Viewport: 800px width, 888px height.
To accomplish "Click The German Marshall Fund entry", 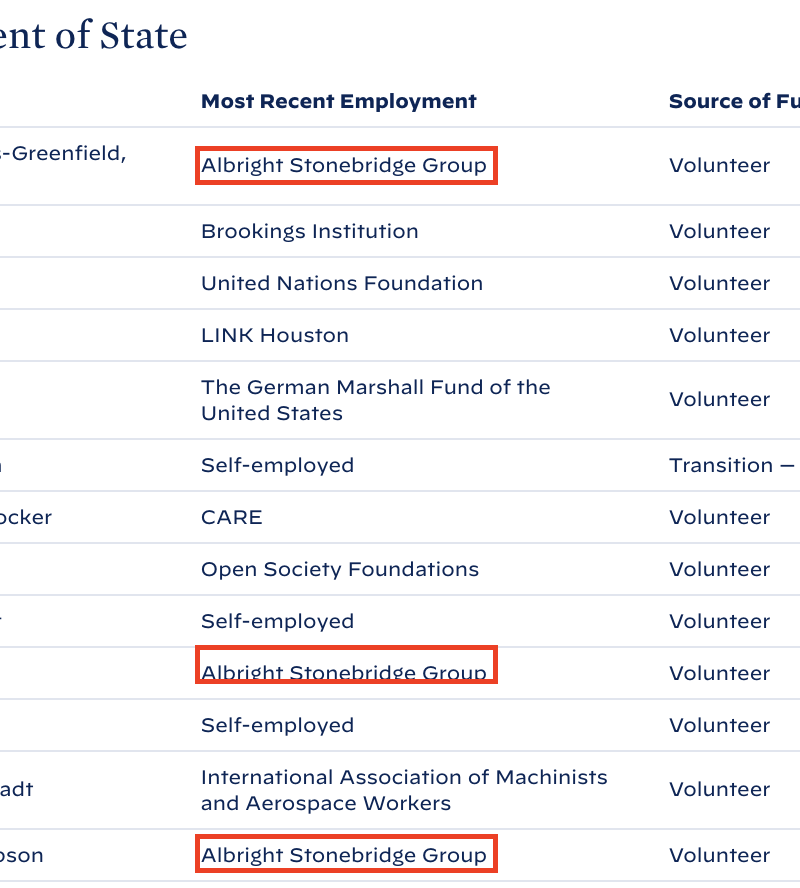I will [375, 400].
